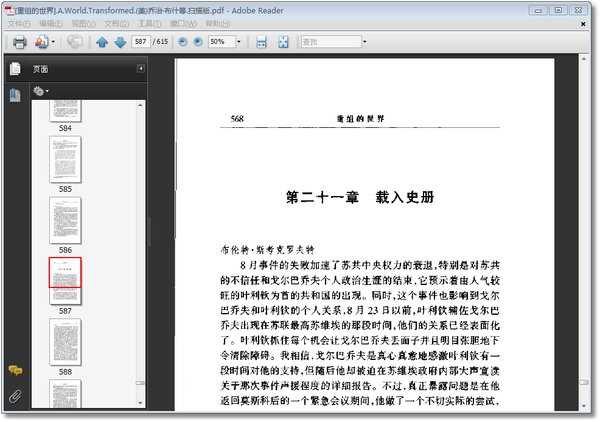This screenshot has height=422, width=600.
Task: Open the pages panel gear options menu
Action: pos(41,91)
